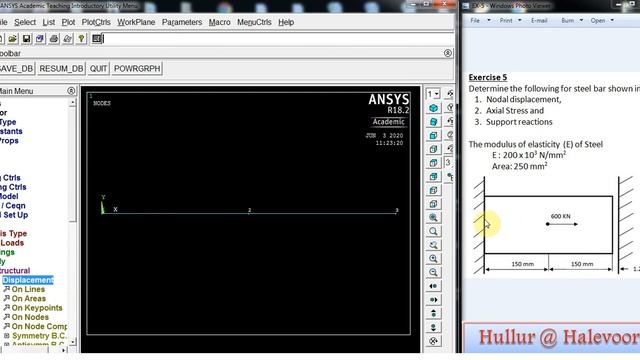Viewport: 640px width, 360px height.
Task: Open the Parameters menu
Action: pos(182,22)
